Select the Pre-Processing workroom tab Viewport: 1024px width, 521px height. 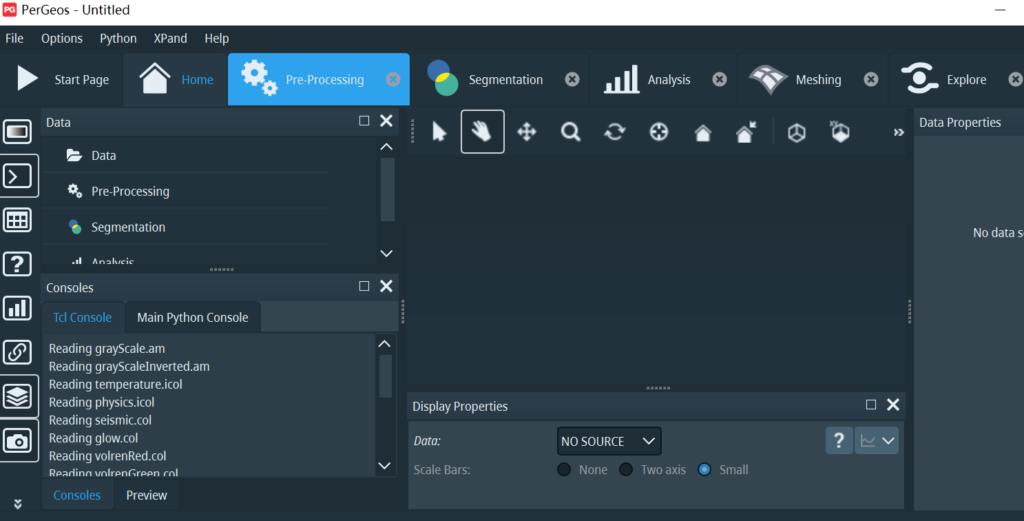(x=319, y=79)
